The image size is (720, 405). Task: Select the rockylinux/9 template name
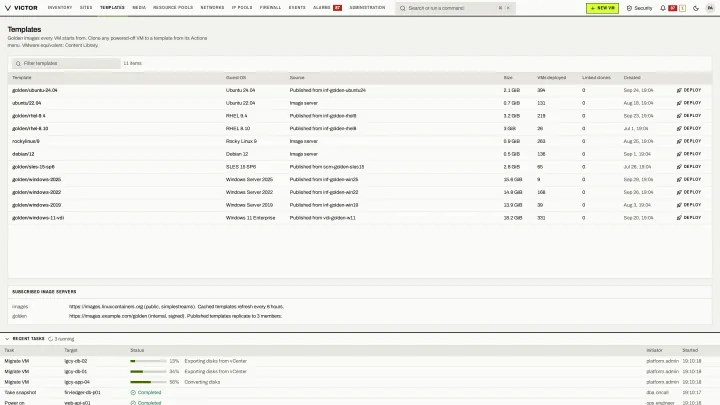tap(26, 141)
